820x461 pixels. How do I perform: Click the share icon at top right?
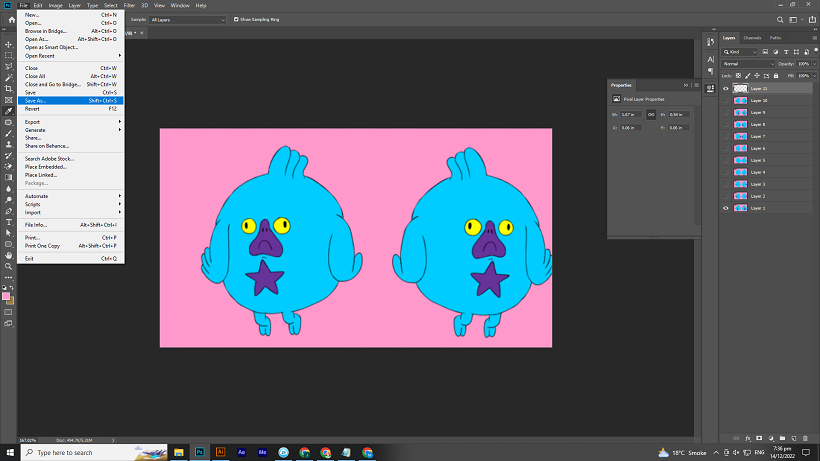[812, 19]
